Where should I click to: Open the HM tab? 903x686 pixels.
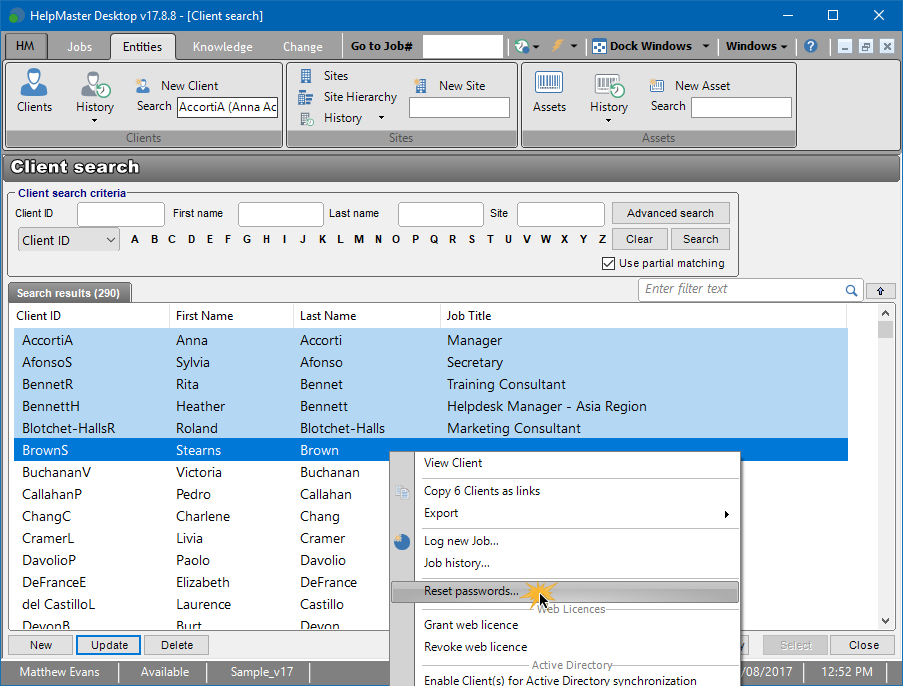[x=25, y=46]
